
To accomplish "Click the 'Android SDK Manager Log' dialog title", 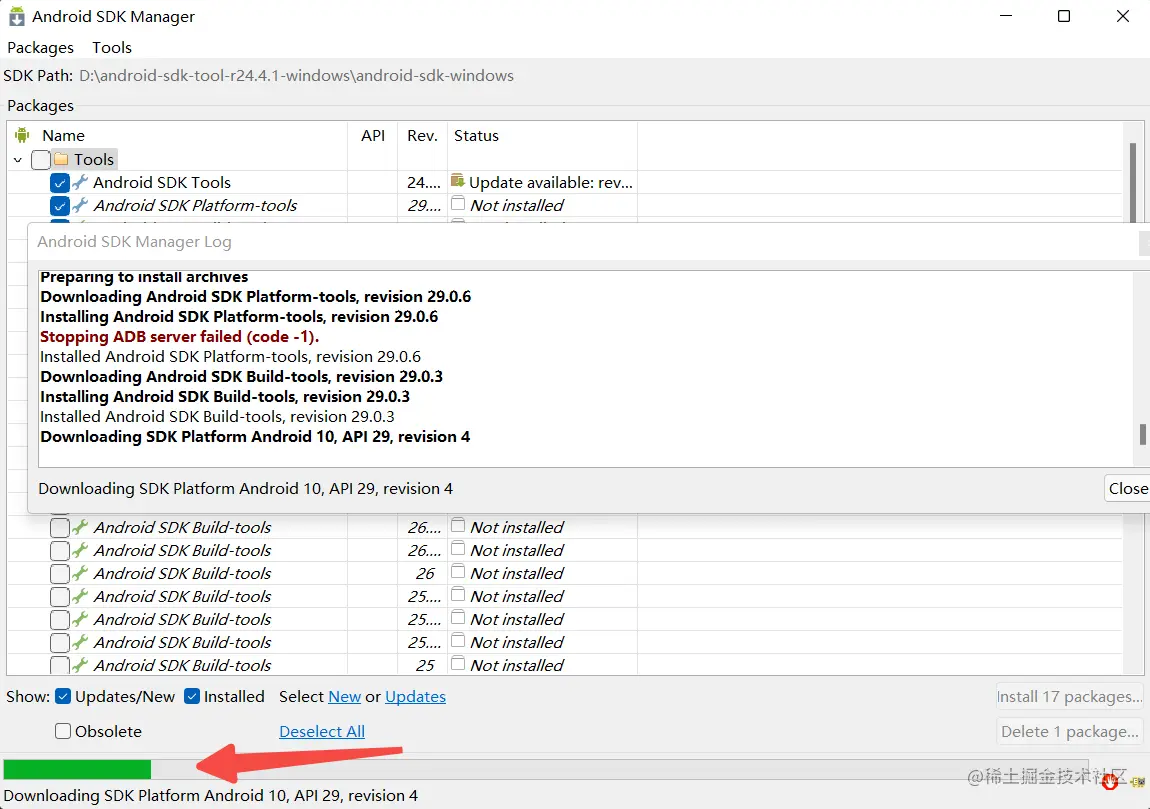I will (134, 241).
